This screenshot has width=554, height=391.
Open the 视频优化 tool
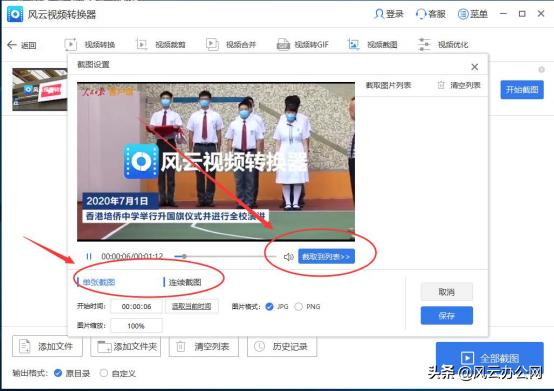coord(443,45)
